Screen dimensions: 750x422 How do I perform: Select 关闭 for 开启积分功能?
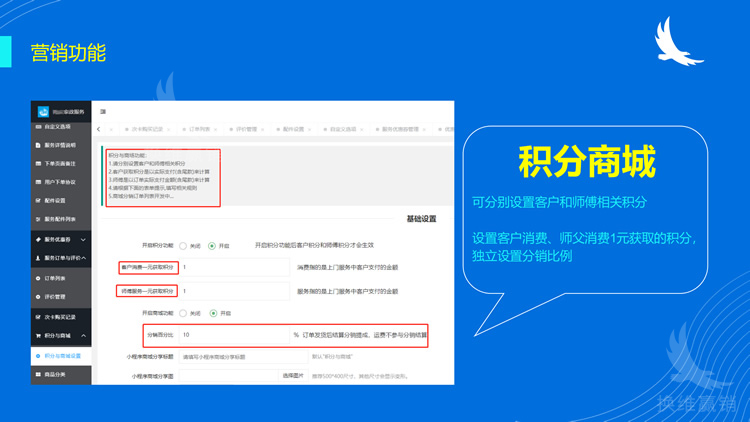(183, 246)
